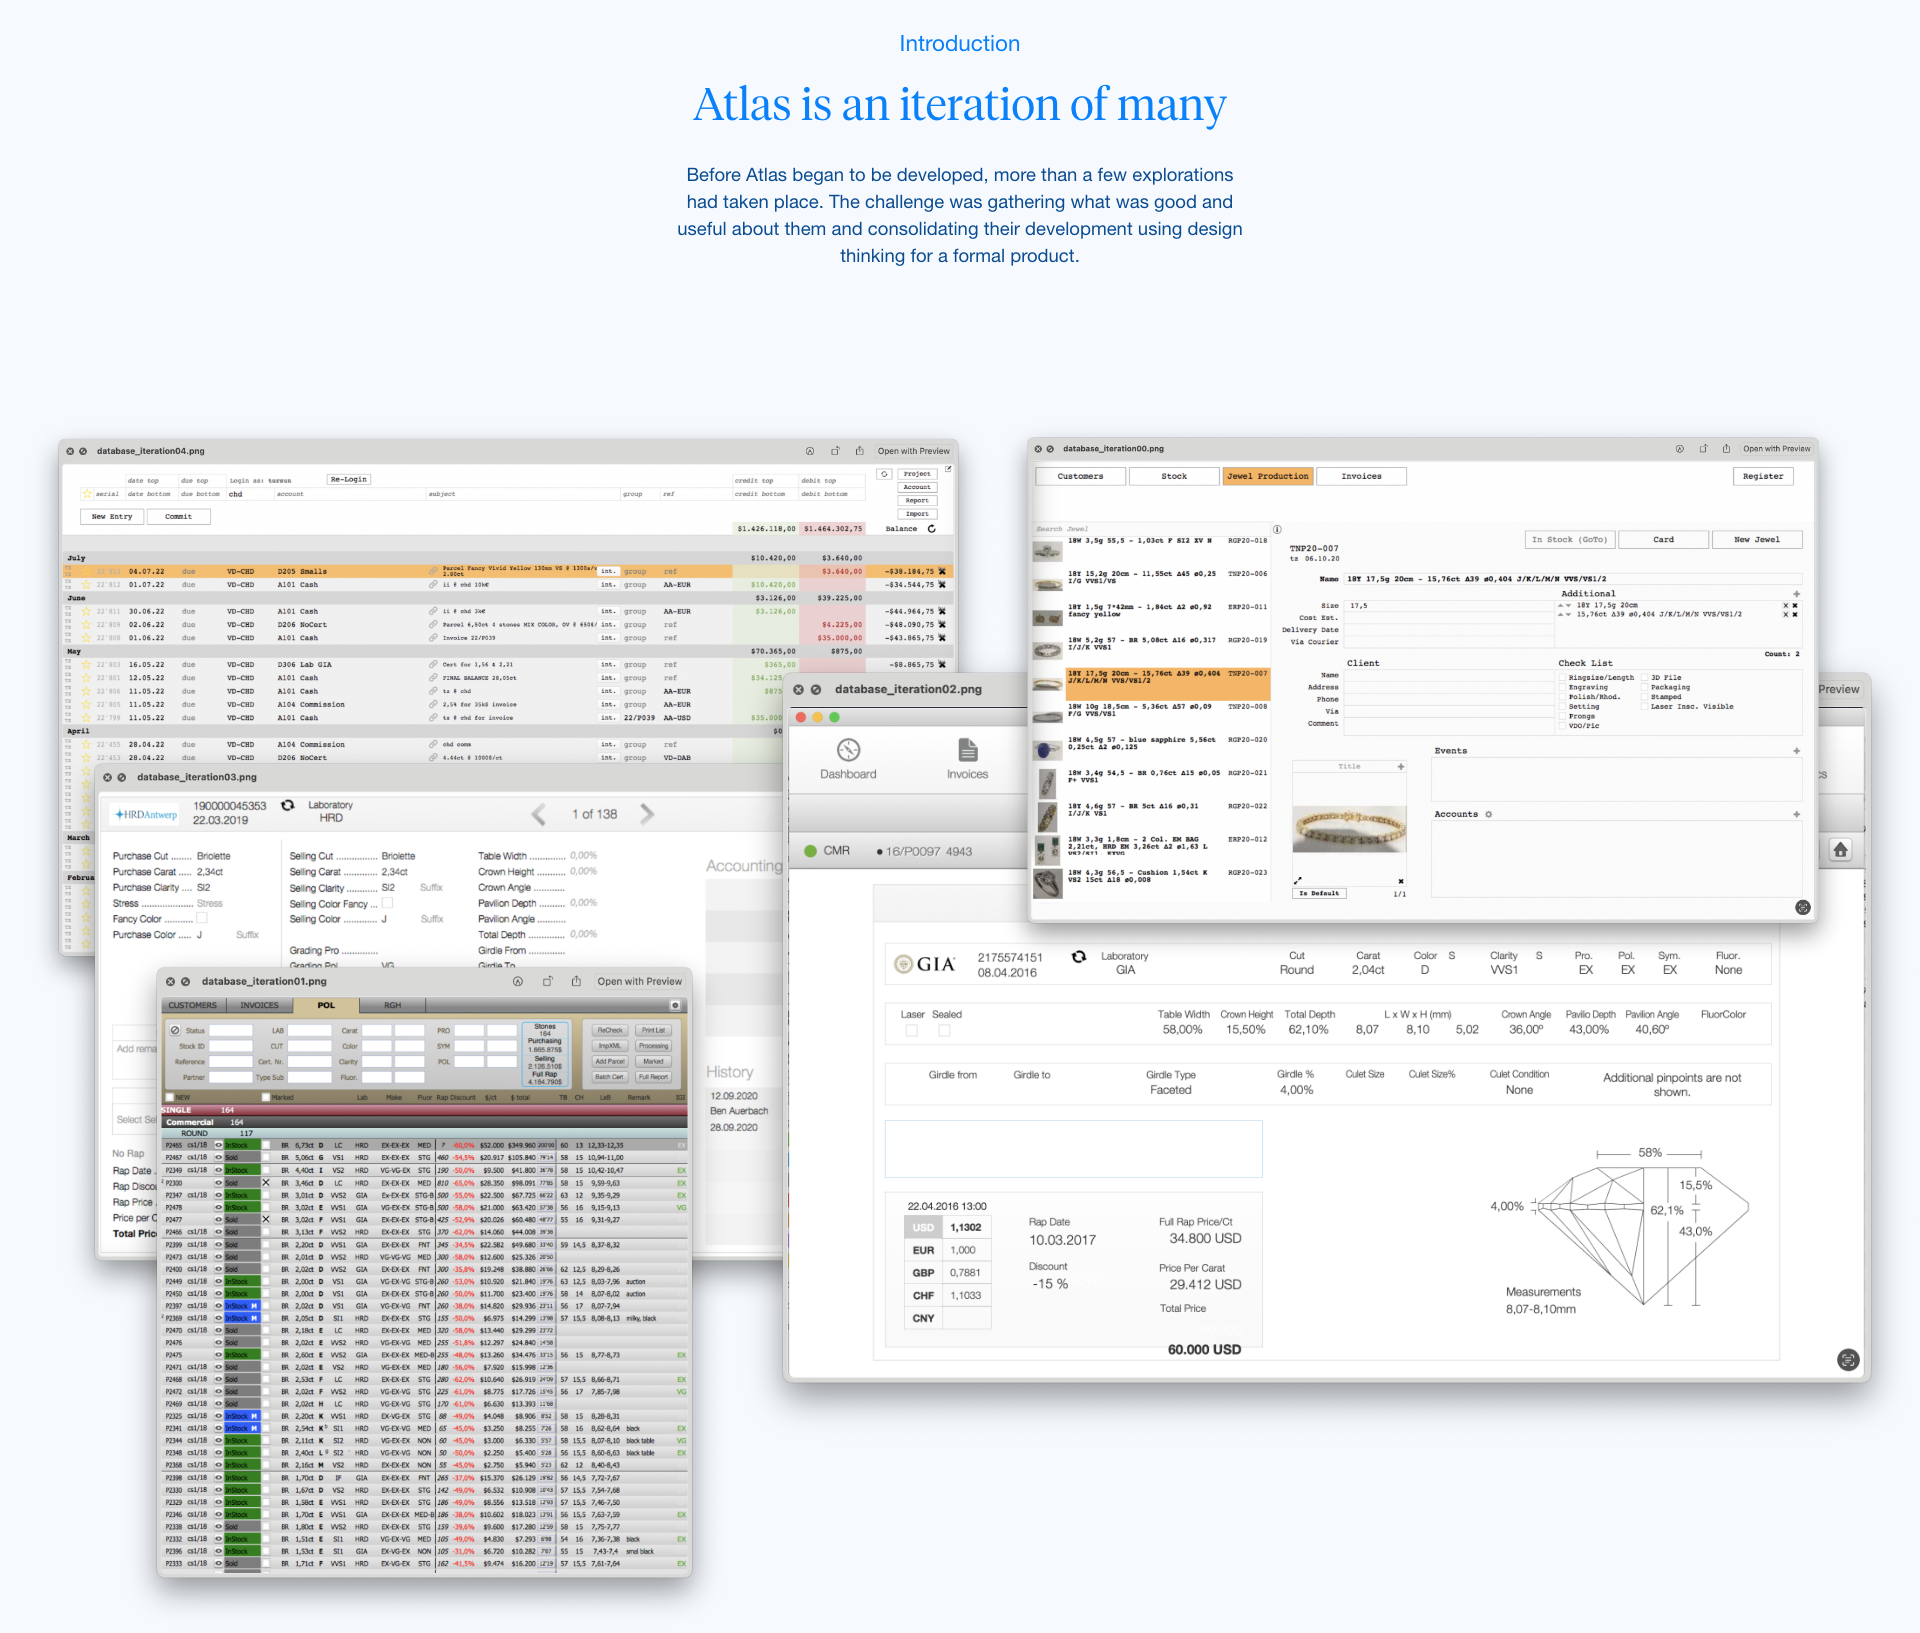Screen dimensions: 1920x1633
Task: Click the New Entry button
Action: [112, 517]
